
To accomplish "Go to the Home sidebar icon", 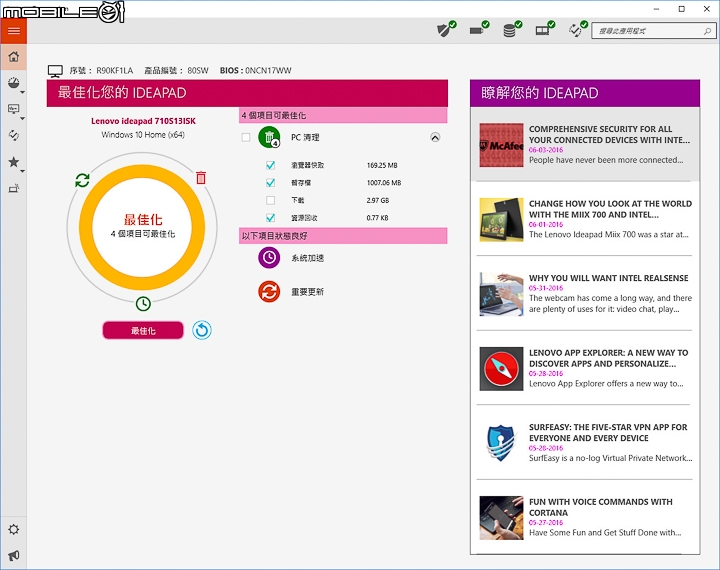I will click(x=14, y=57).
